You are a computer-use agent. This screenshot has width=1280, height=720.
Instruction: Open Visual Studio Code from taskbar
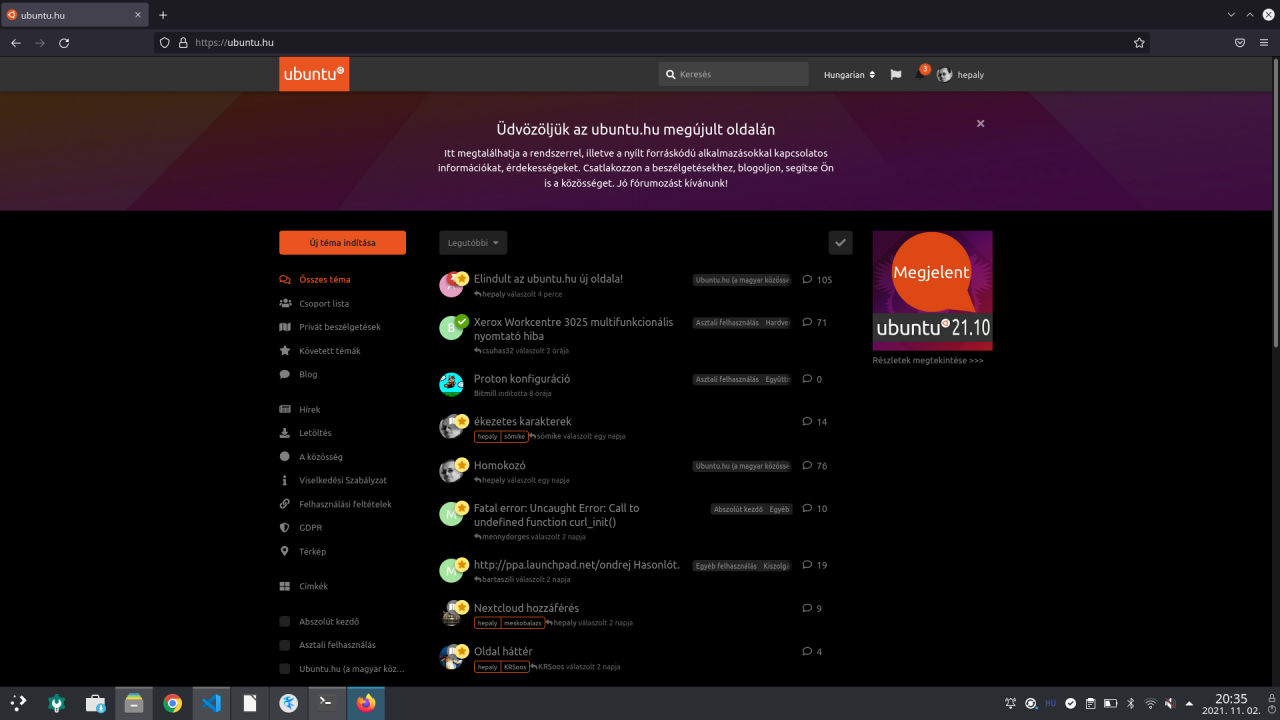click(x=211, y=703)
